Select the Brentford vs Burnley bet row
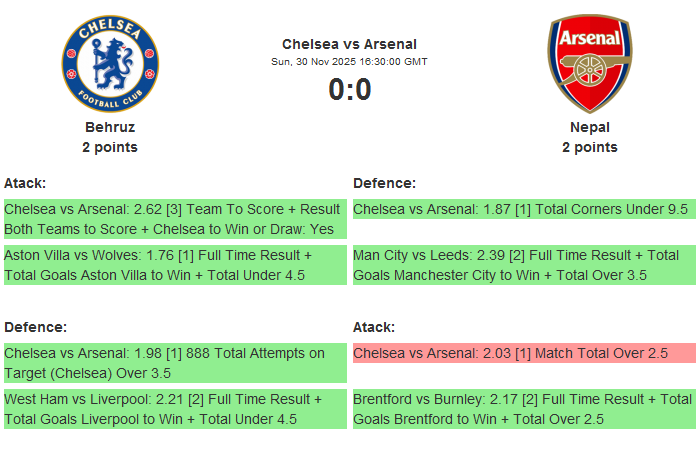This screenshot has width=700, height=460. [524, 409]
